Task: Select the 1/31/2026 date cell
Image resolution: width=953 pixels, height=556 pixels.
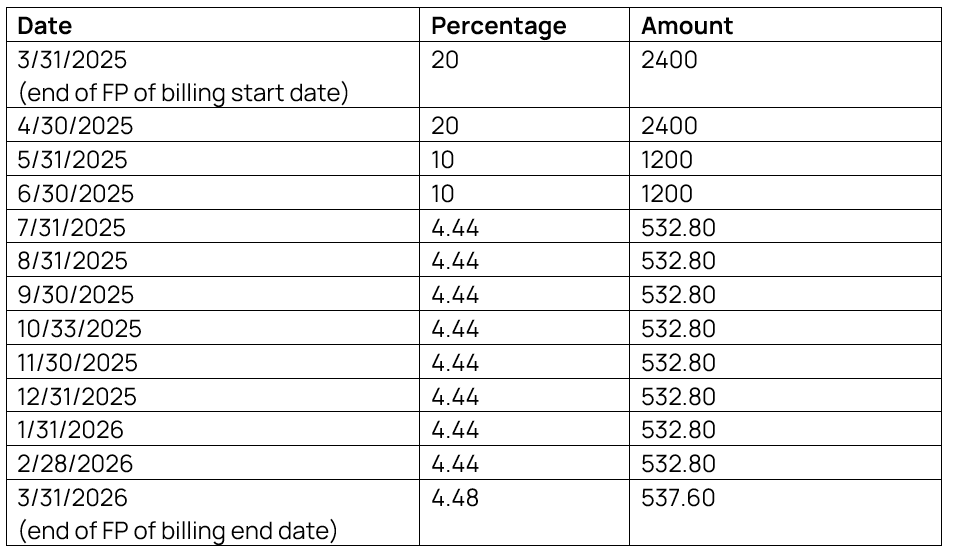Action: [72, 430]
